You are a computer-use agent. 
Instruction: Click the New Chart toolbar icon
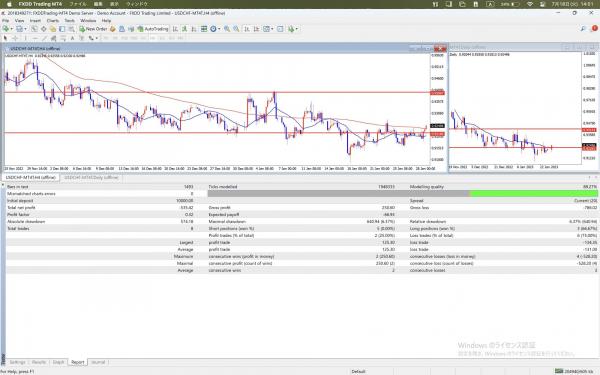pyautogui.click(x=6, y=29)
